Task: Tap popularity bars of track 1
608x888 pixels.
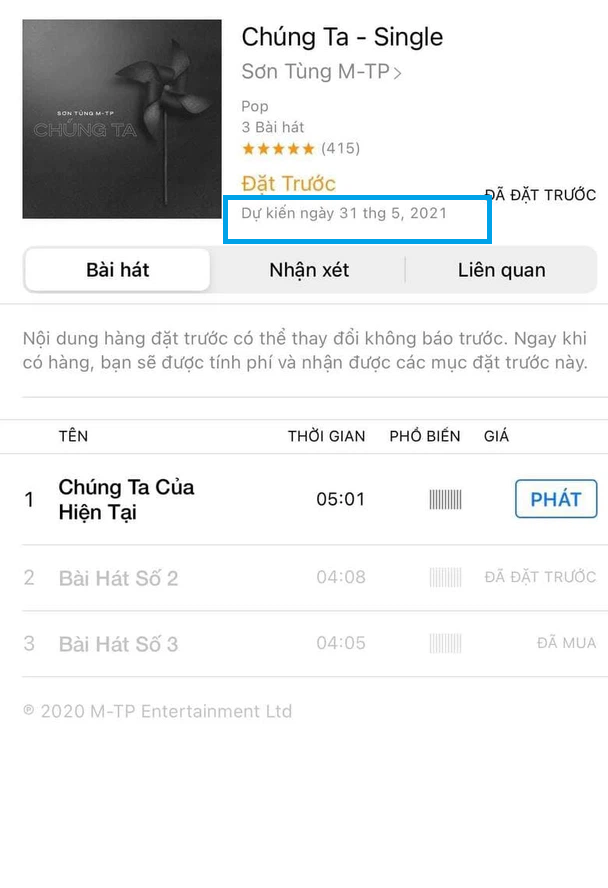Action: pyautogui.click(x=446, y=500)
